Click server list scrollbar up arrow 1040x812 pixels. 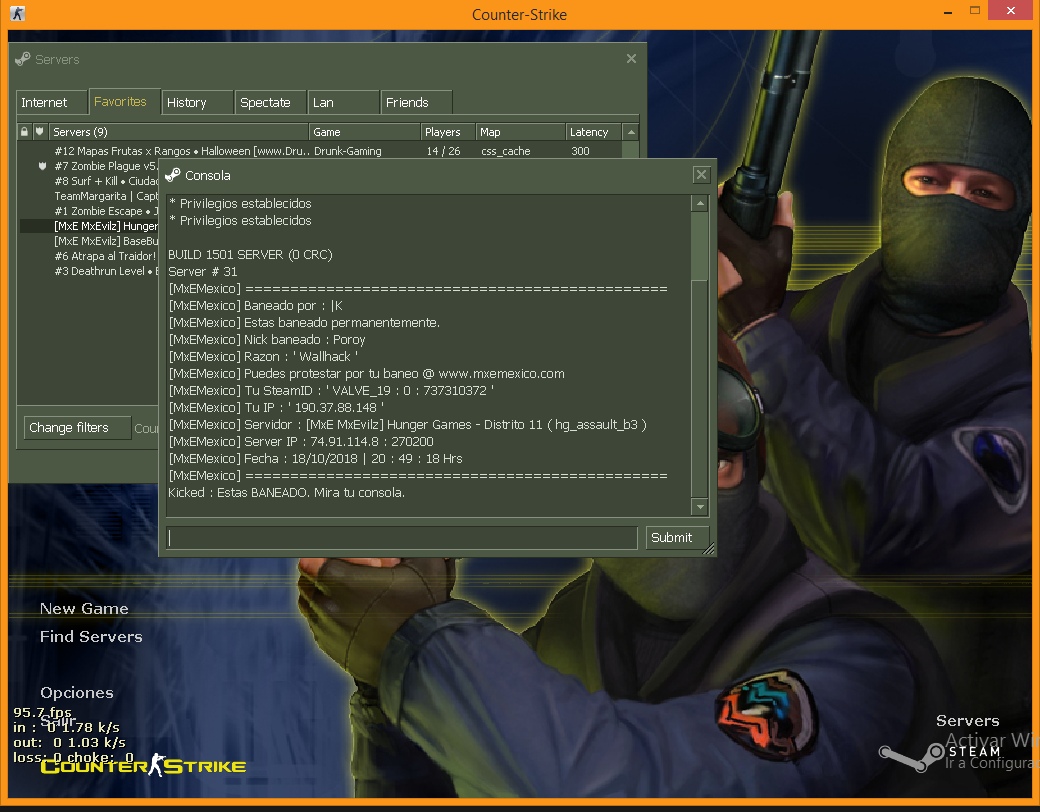(631, 132)
